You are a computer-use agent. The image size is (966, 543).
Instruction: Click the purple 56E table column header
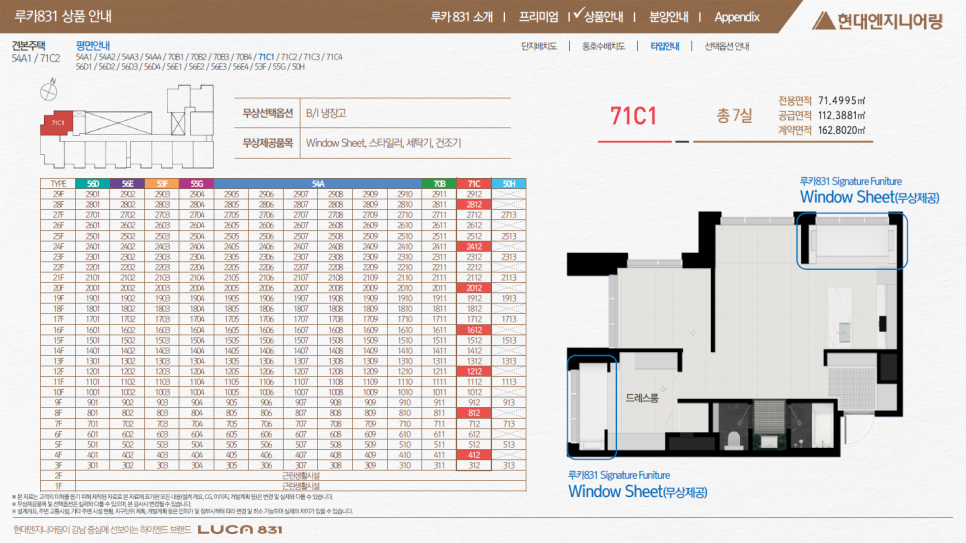point(128,184)
